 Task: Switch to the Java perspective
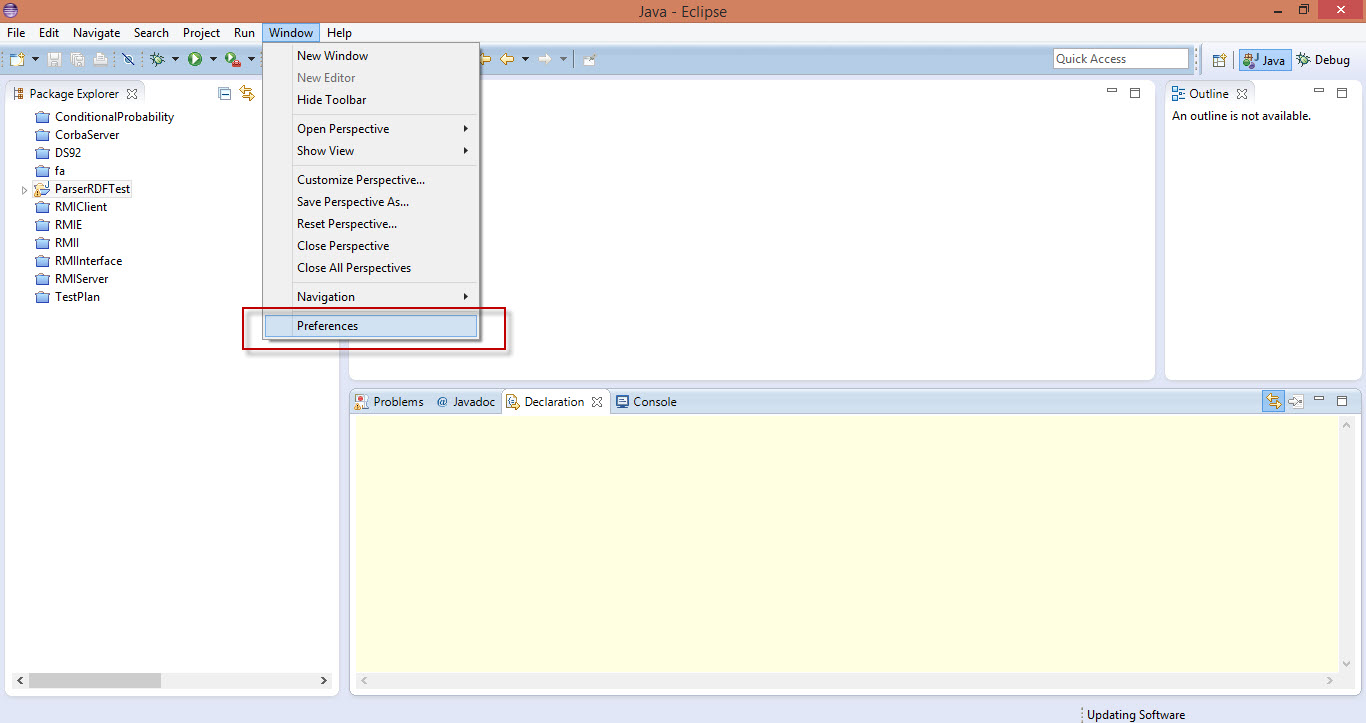click(x=1264, y=60)
